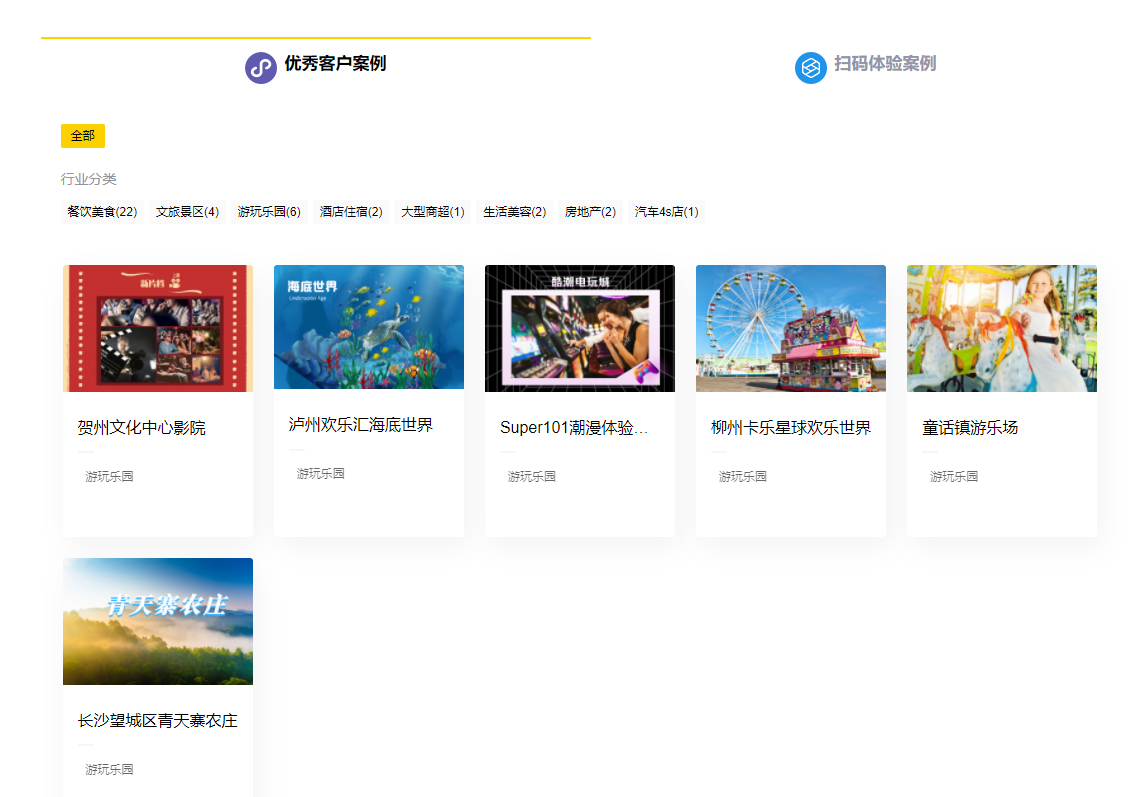1135x797 pixels.
Task: Open the 童话镇游乐场 carousel thumbnail
Action: pyautogui.click(x=1001, y=327)
